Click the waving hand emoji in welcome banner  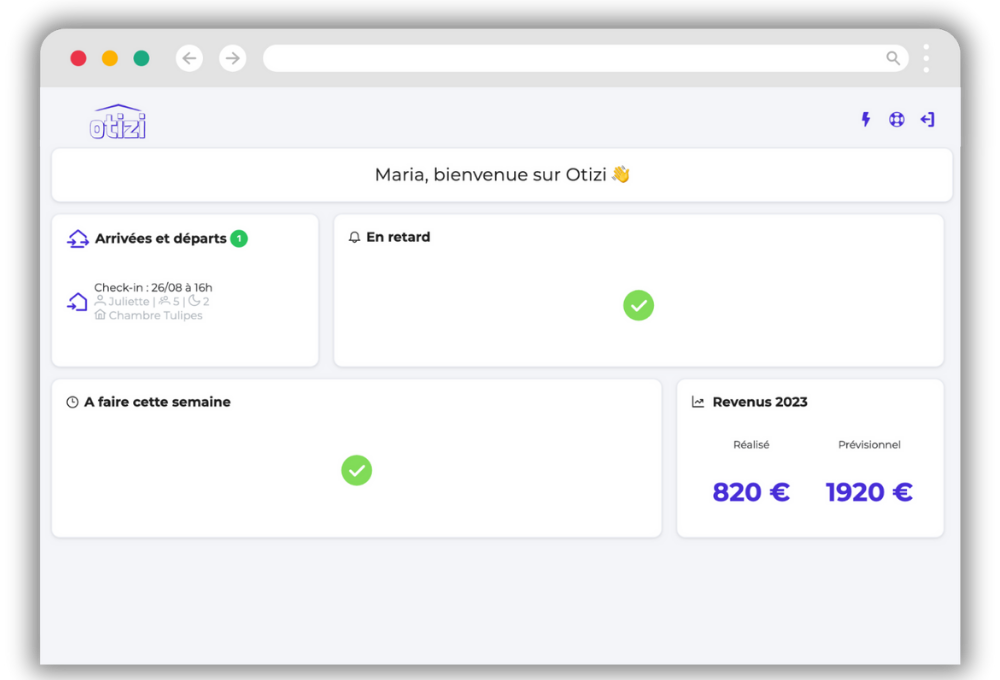(x=621, y=174)
